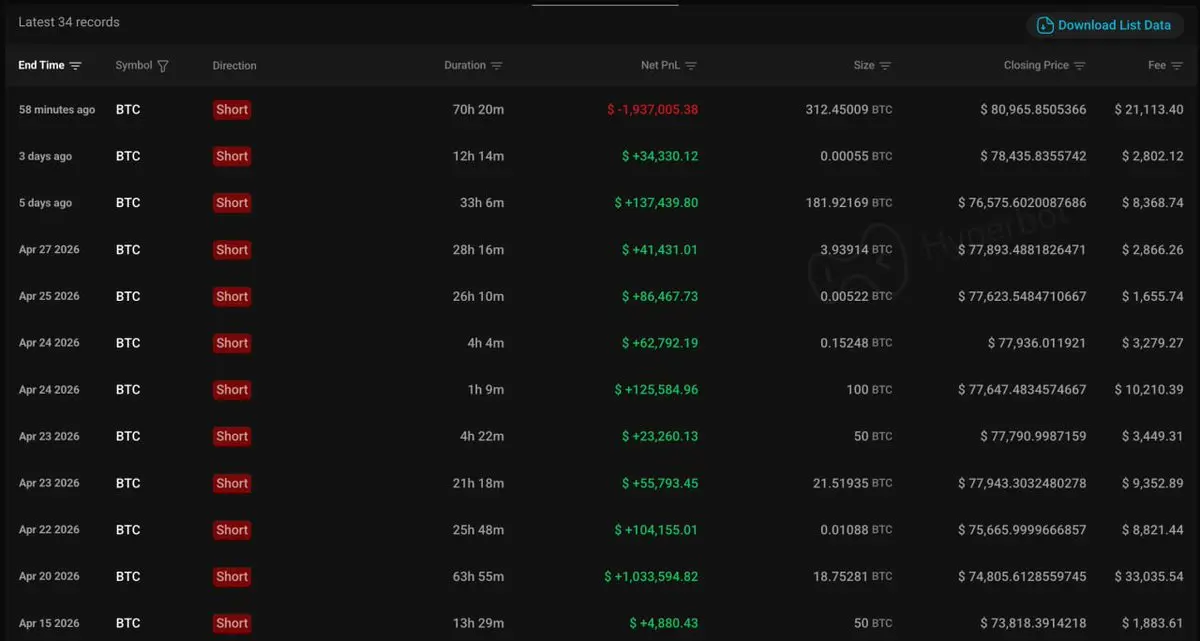1200x641 pixels.
Task: Select the Short badge in the 5 days ago row
Action: coord(232,203)
